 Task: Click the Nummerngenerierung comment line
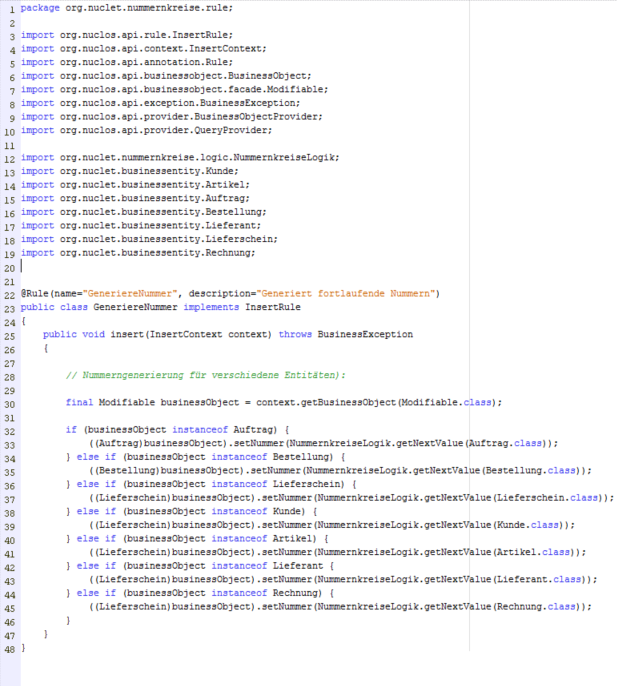pos(205,375)
